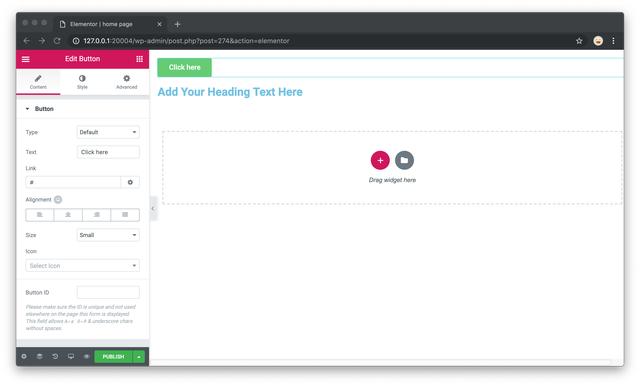Open page settings gear in footer
Screen dimensions: 640x386
(x=24, y=357)
